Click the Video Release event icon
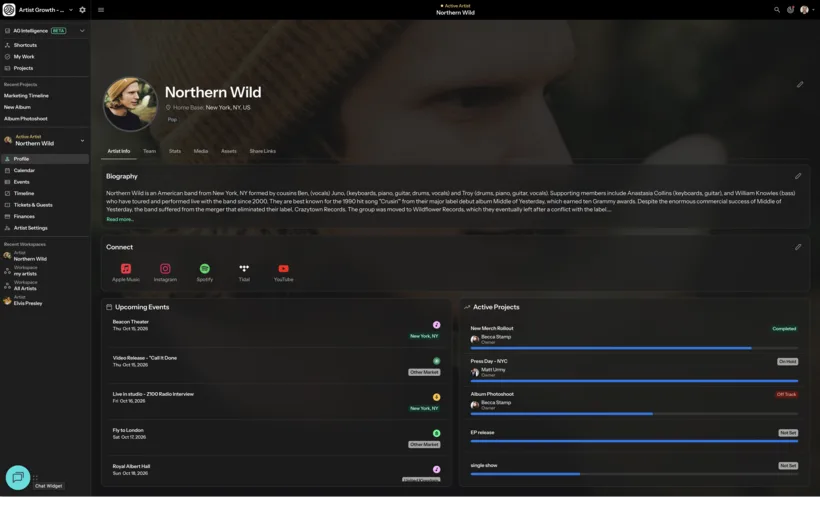 click(x=437, y=361)
